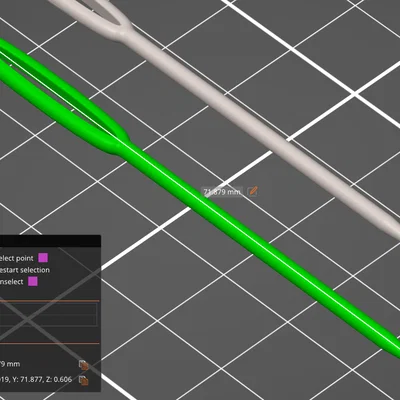Viewport: 400px width, 400px height.
Task: Click the magenta swatch next to 'select point'
Action: 43,258
